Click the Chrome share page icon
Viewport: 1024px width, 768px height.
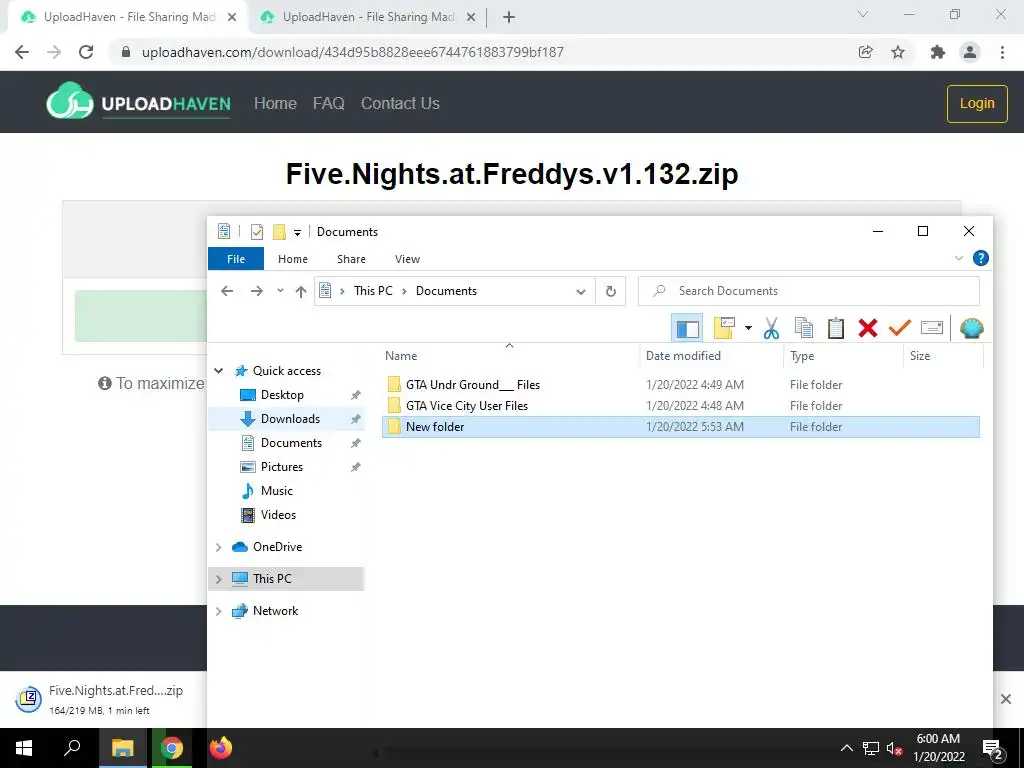click(x=865, y=52)
